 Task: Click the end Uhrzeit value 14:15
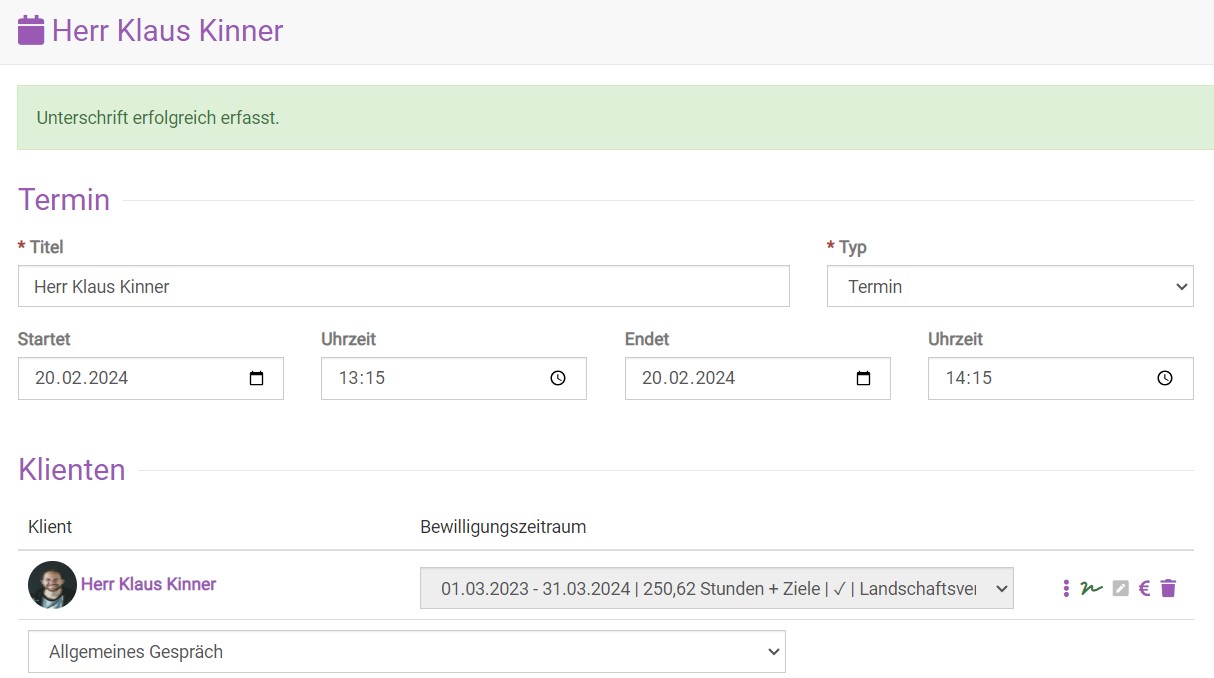tap(969, 378)
